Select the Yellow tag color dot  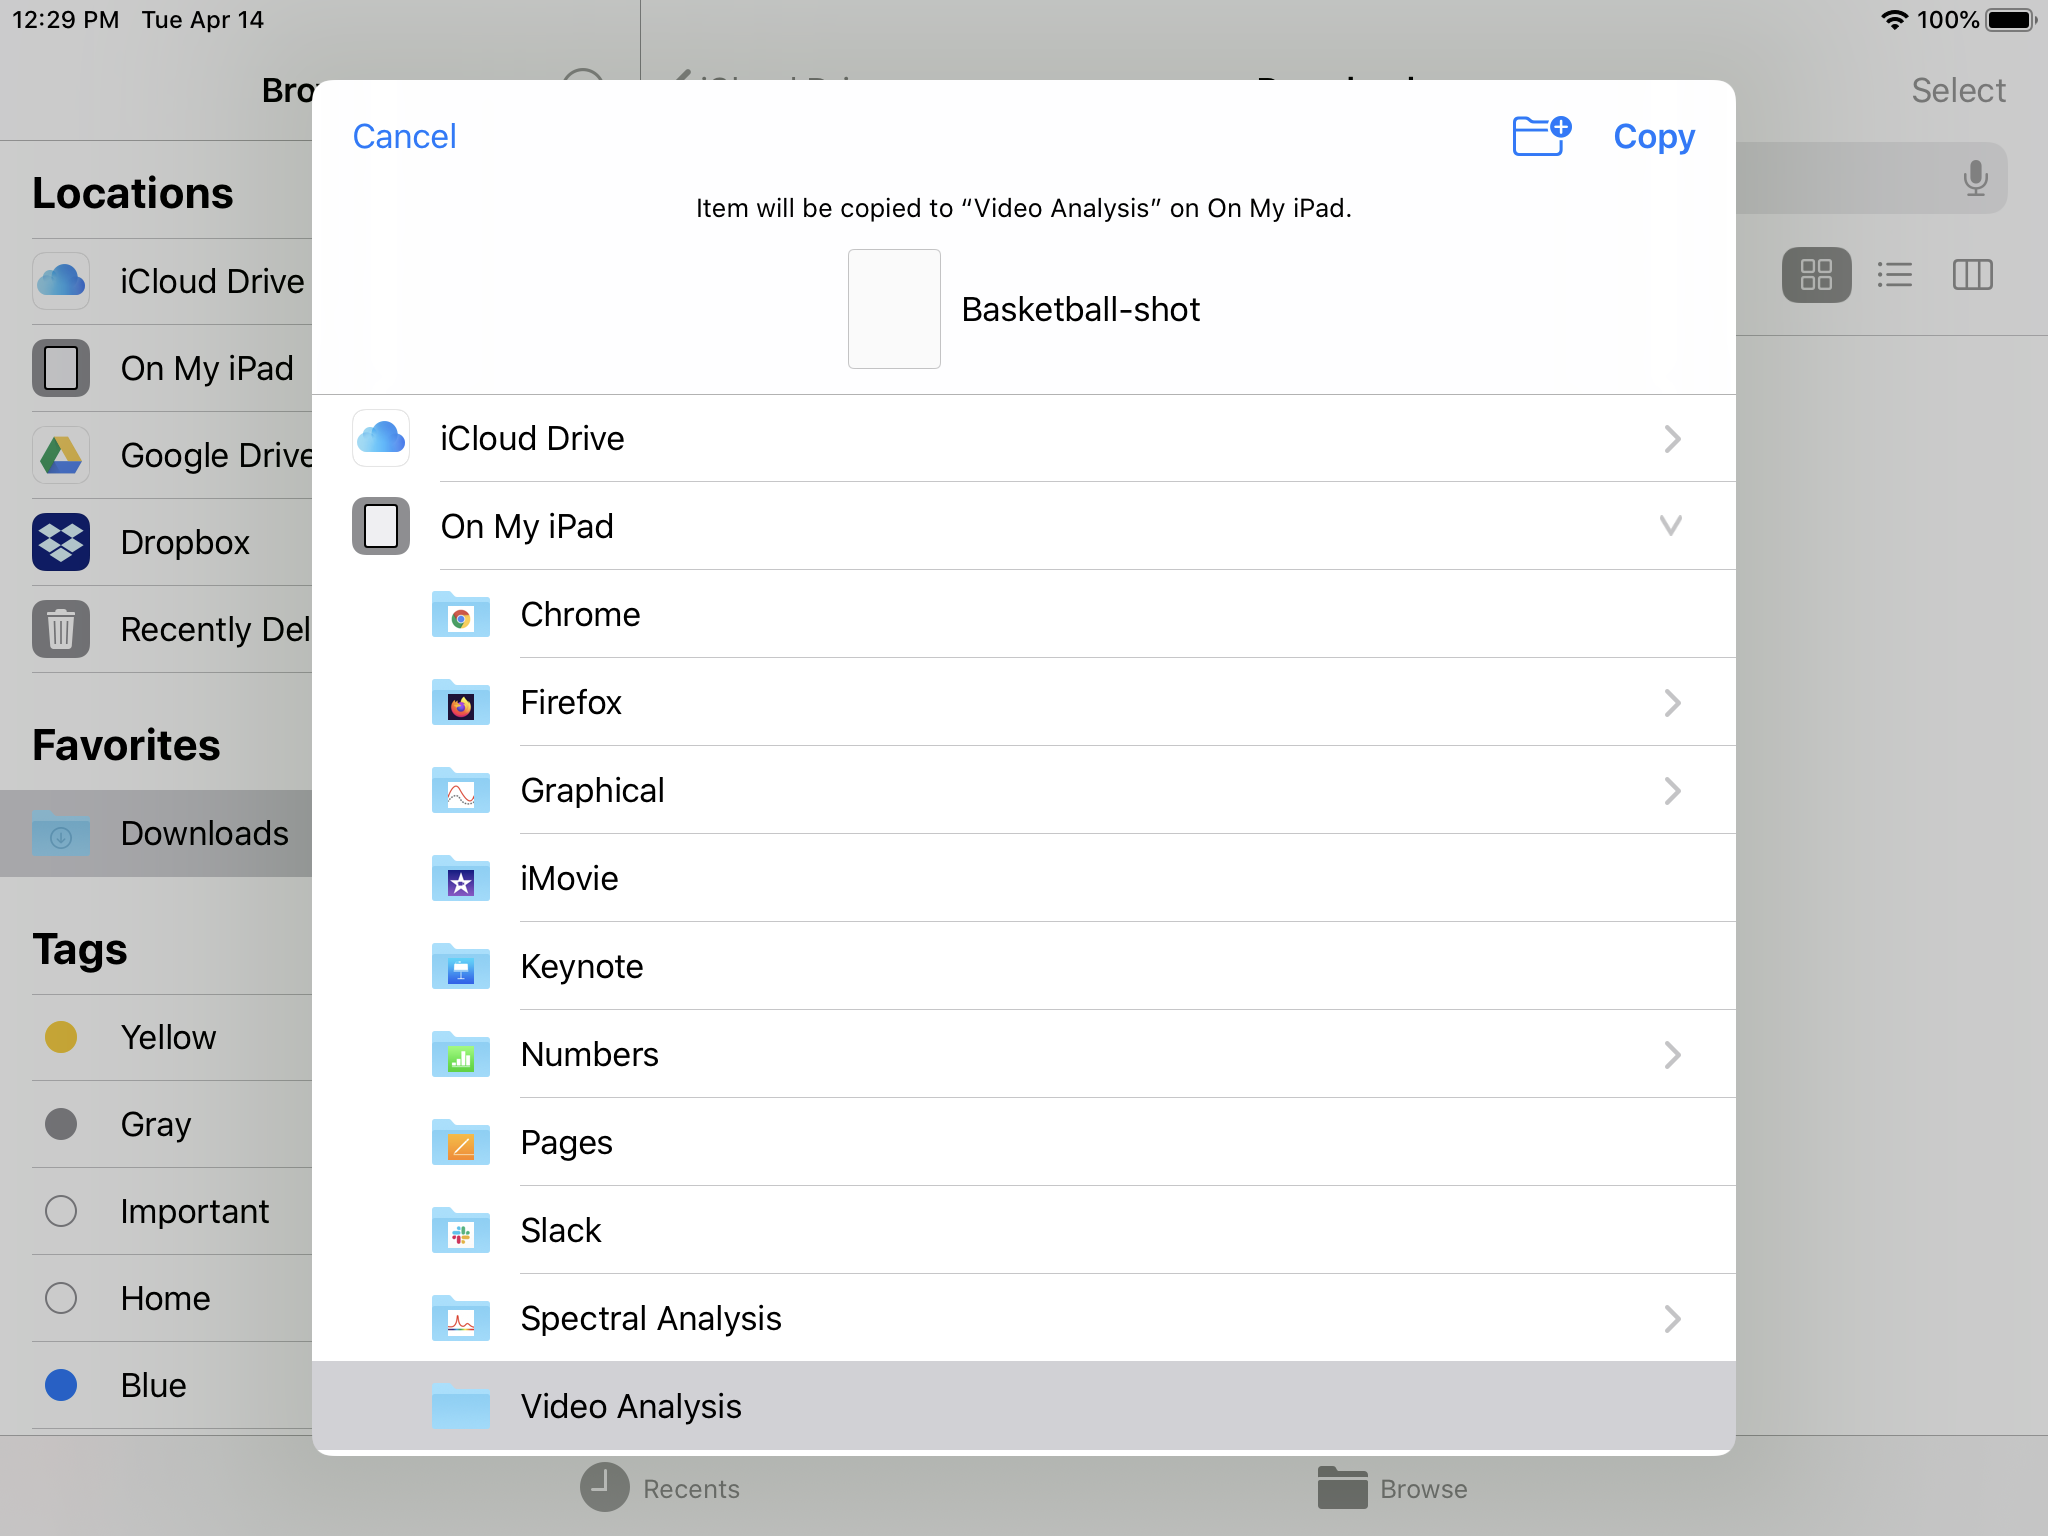(61, 1037)
